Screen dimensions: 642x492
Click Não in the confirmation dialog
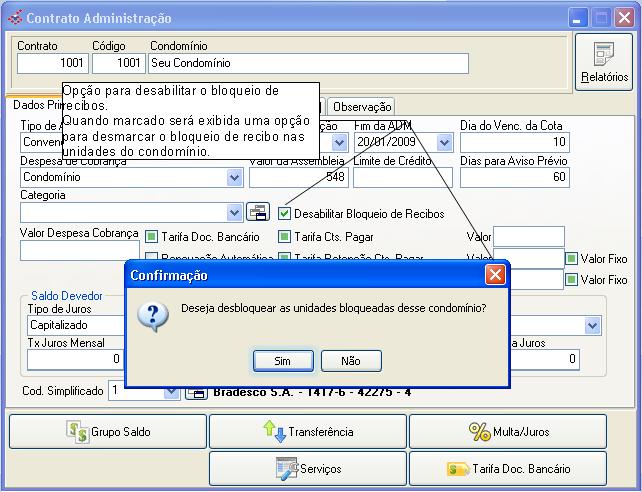[350, 360]
